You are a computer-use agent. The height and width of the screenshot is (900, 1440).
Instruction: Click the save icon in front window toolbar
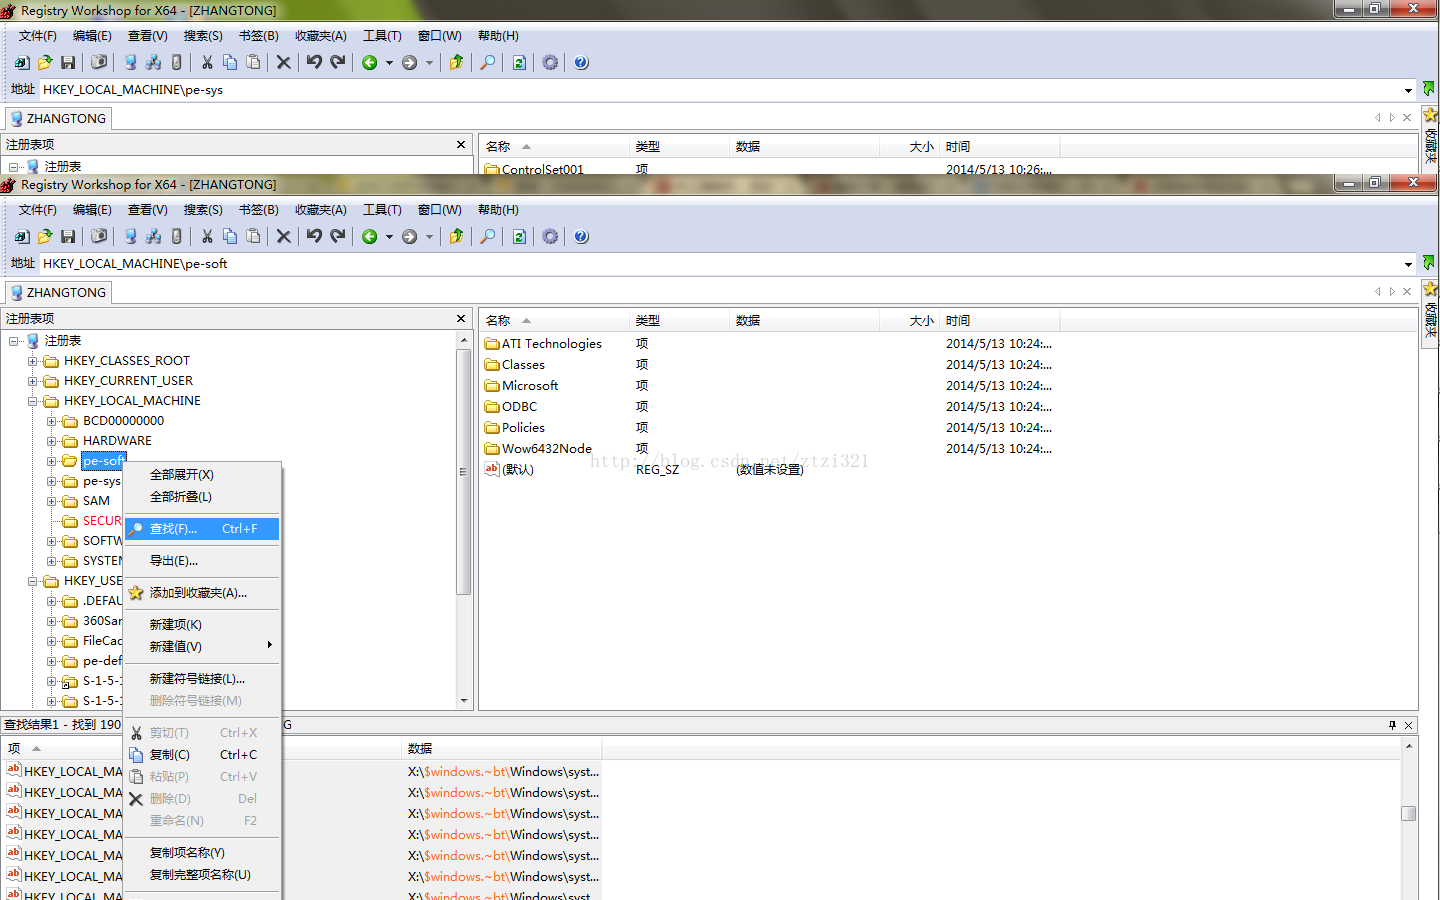click(x=68, y=236)
